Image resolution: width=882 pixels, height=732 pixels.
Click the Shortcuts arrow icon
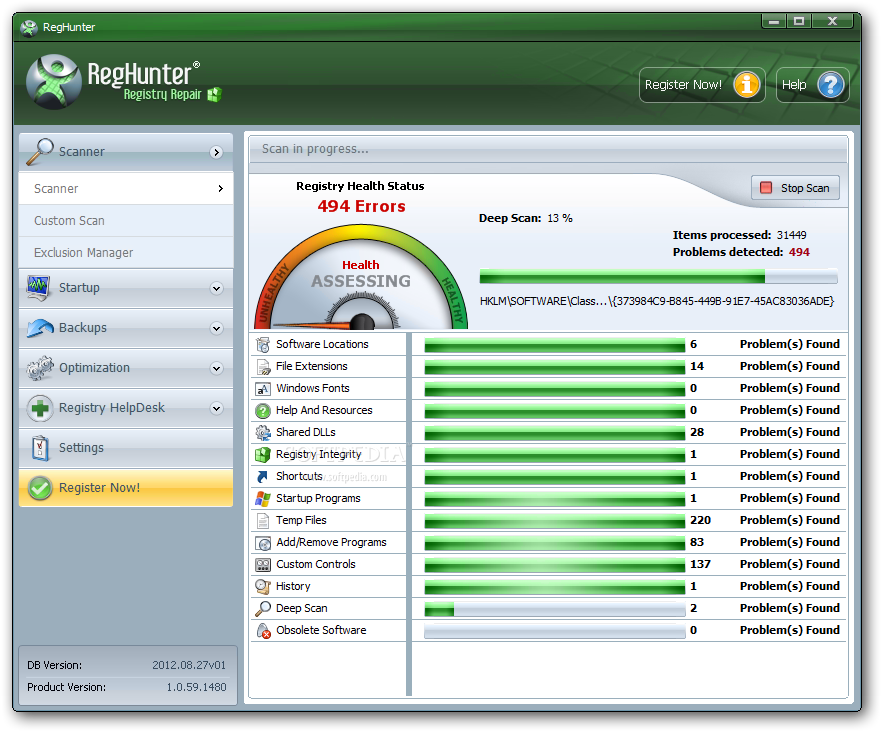tap(263, 477)
